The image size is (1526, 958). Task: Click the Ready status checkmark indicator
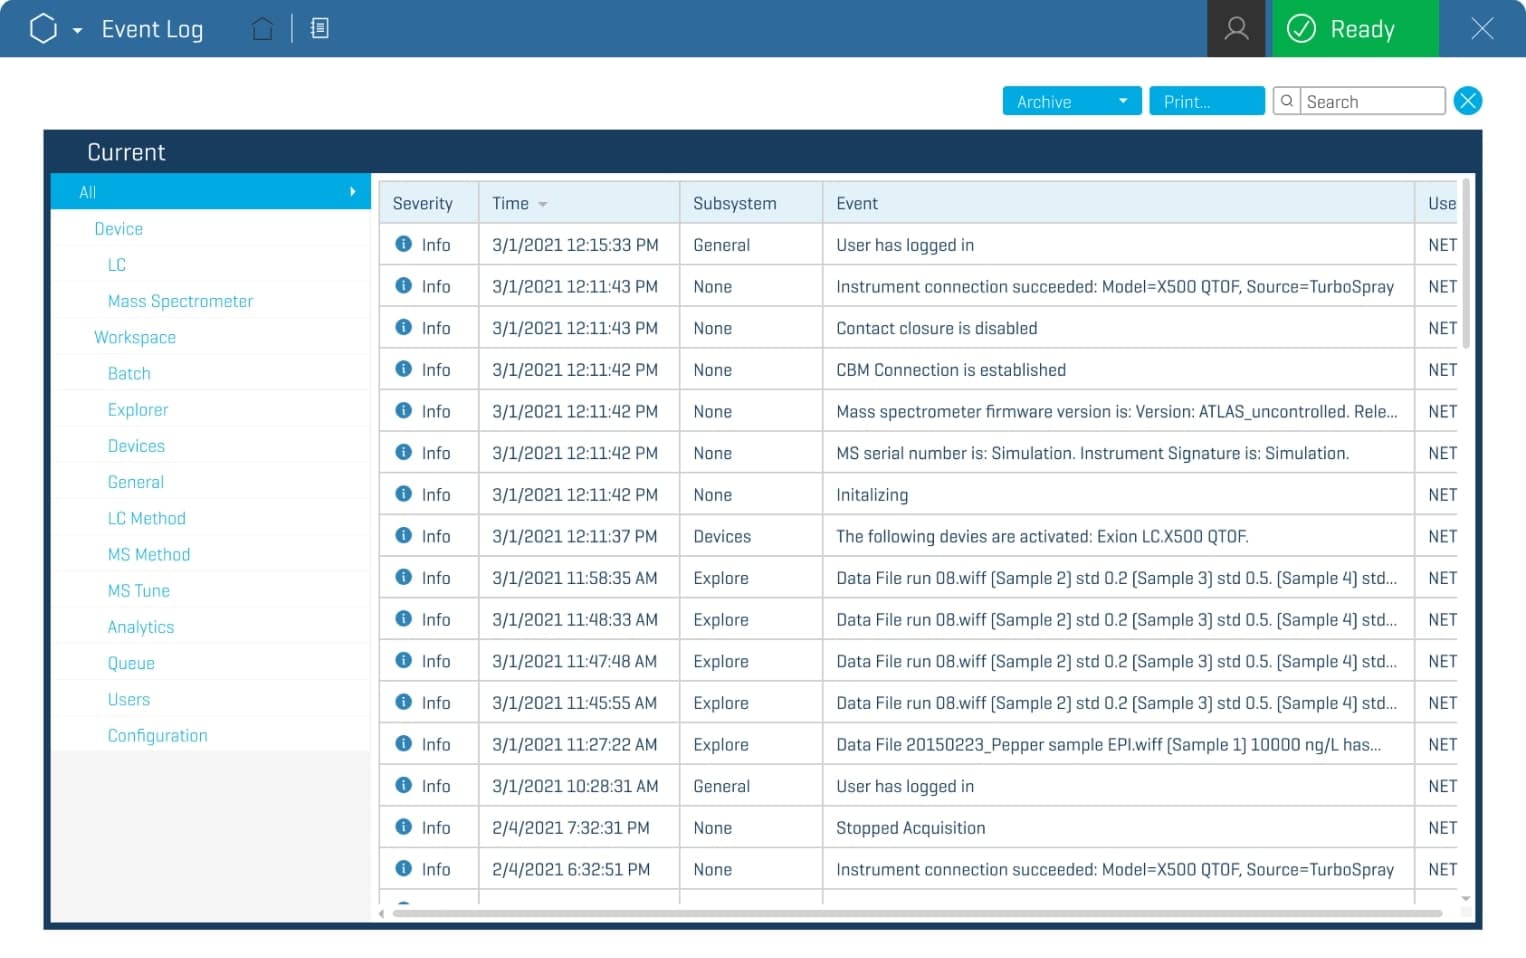(x=1301, y=29)
